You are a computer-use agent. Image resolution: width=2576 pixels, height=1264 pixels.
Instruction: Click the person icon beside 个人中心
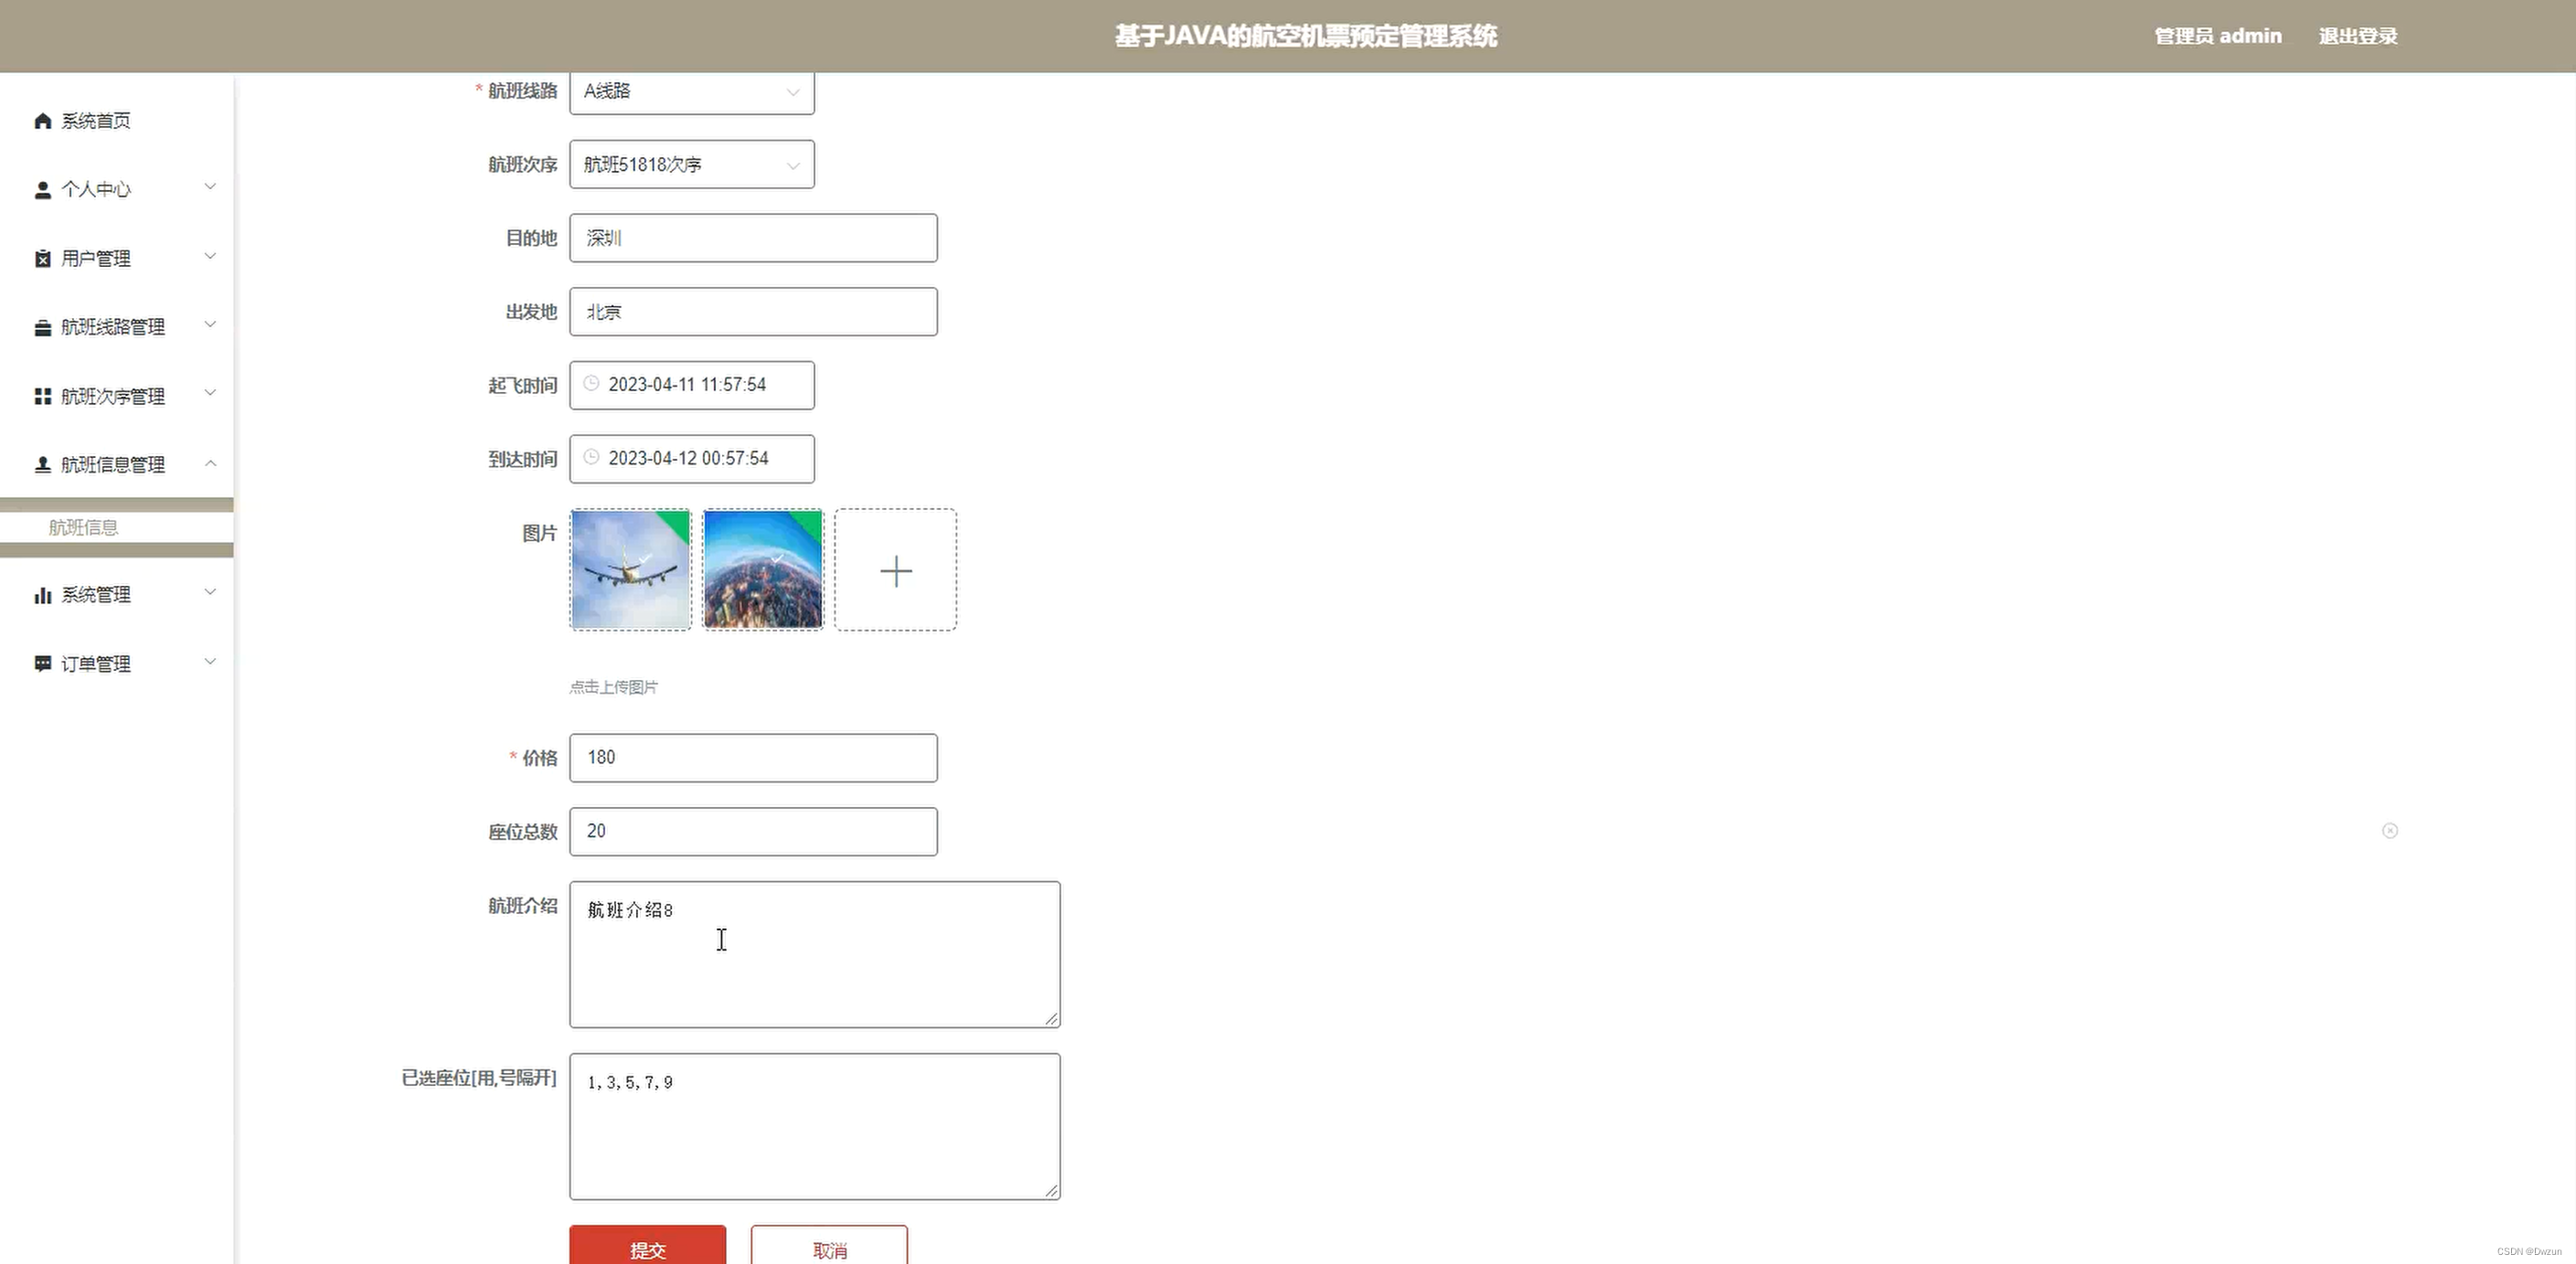click(42, 190)
